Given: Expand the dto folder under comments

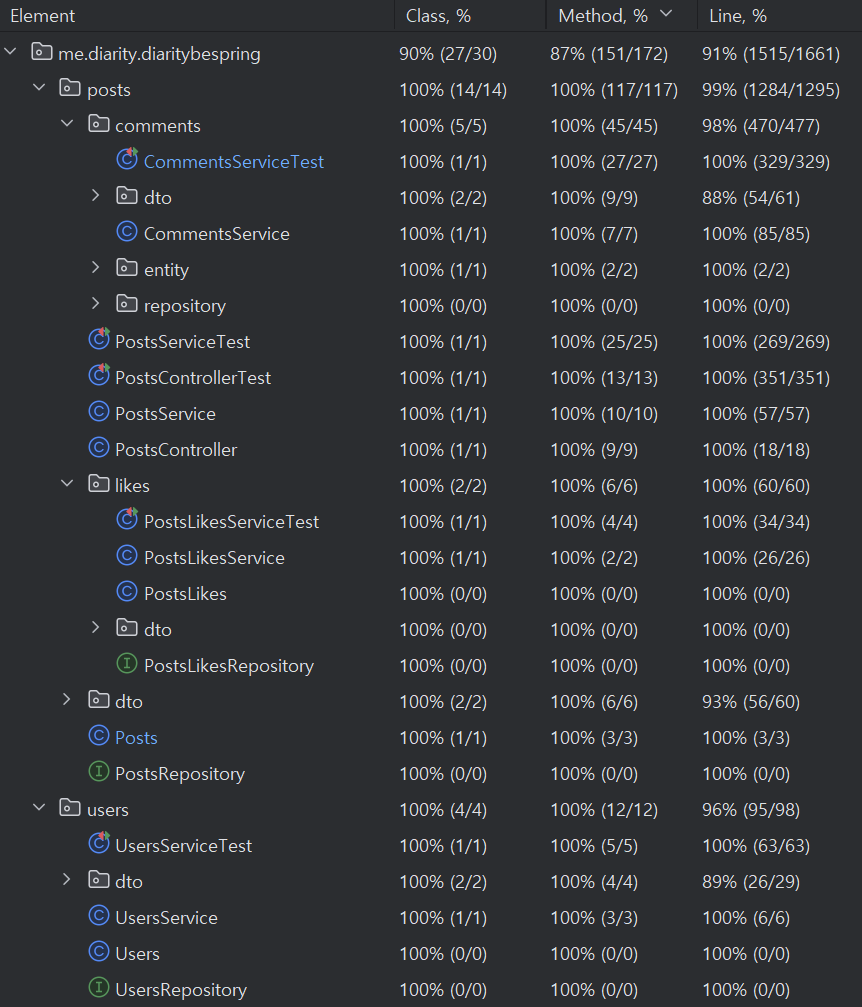Looking at the screenshot, I should click(96, 195).
